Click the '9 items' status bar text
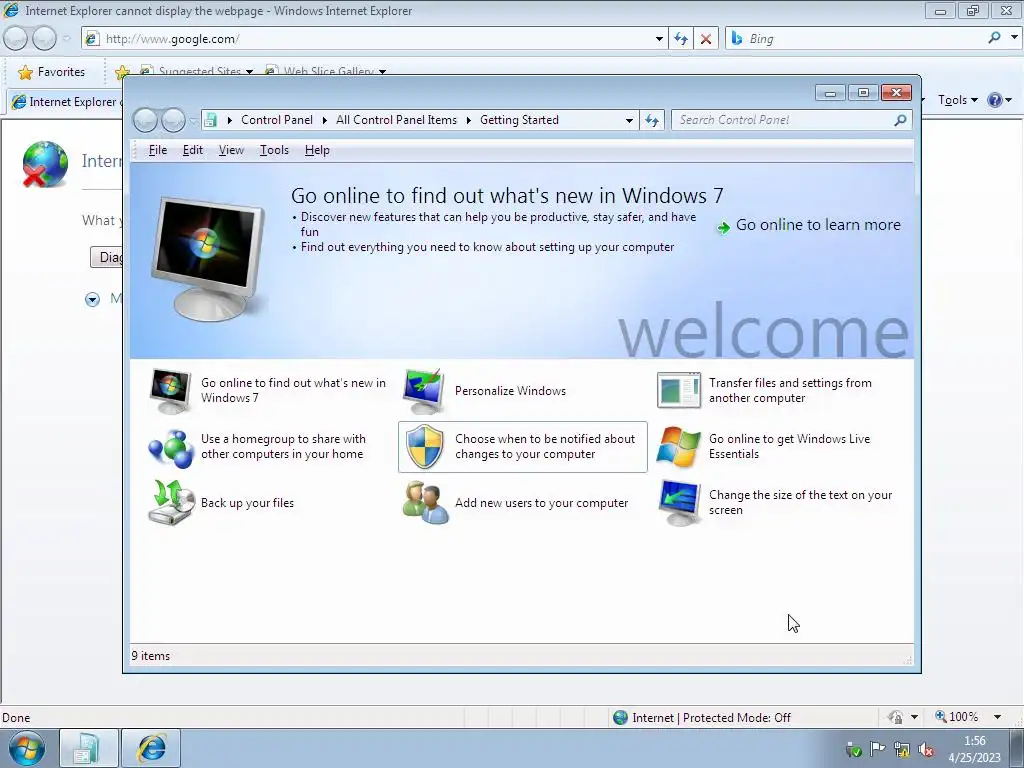The image size is (1024, 768). (151, 656)
